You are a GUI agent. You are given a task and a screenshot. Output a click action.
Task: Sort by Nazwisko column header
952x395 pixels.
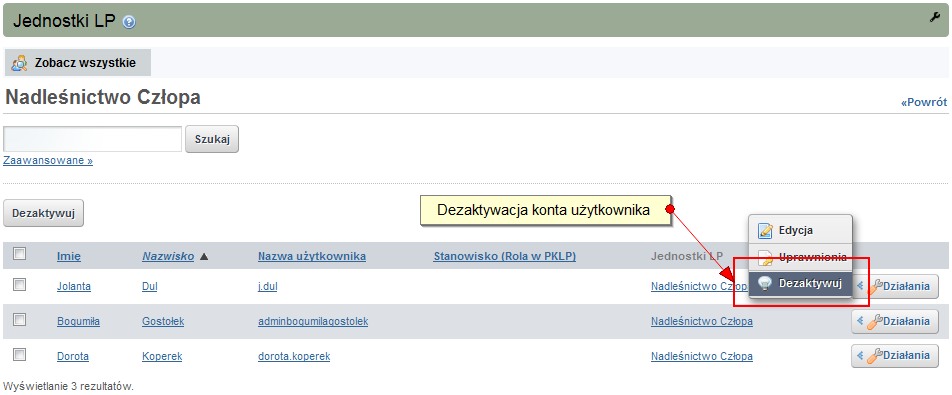[x=168, y=257]
